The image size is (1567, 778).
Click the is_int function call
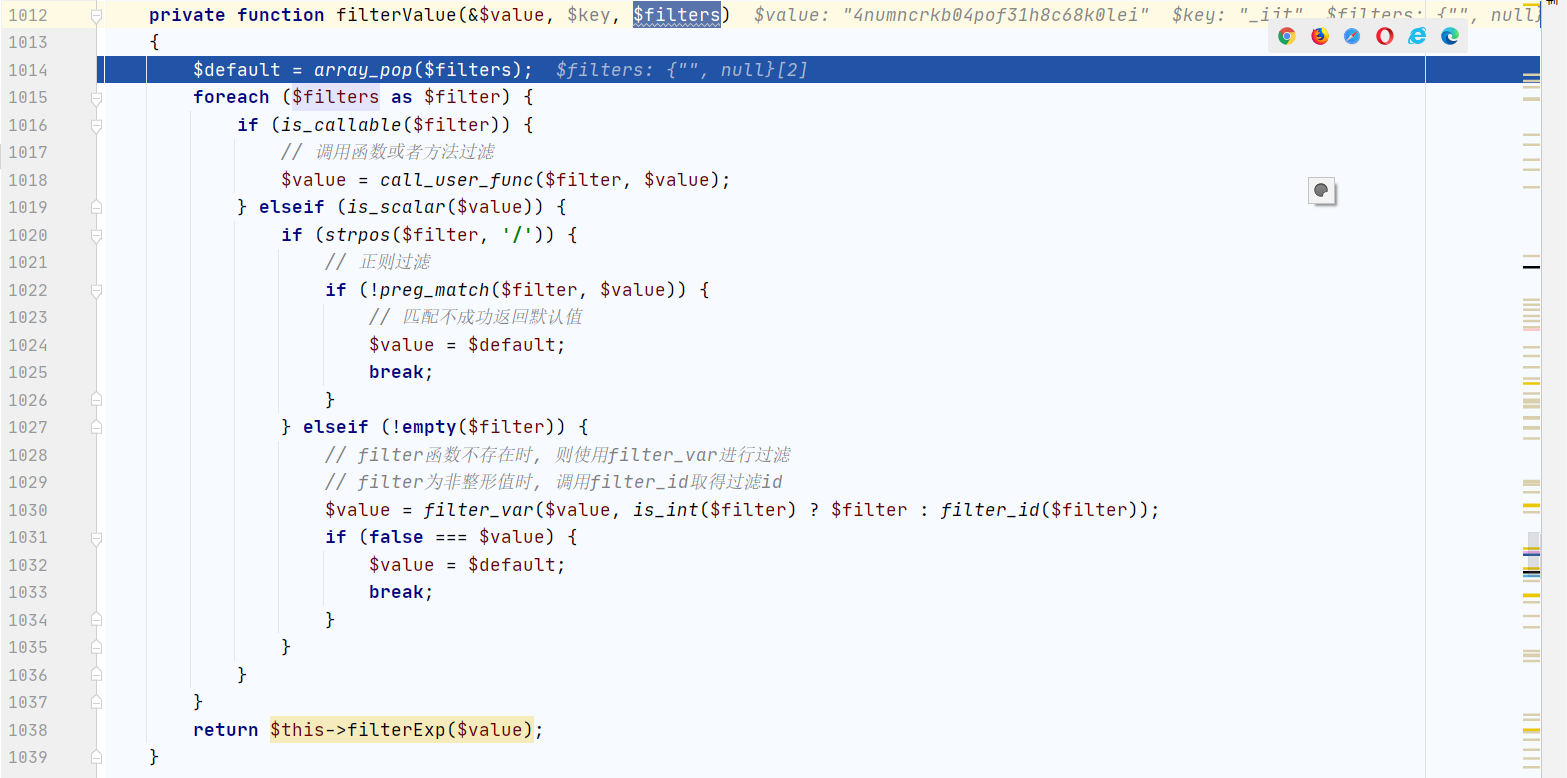pos(666,510)
